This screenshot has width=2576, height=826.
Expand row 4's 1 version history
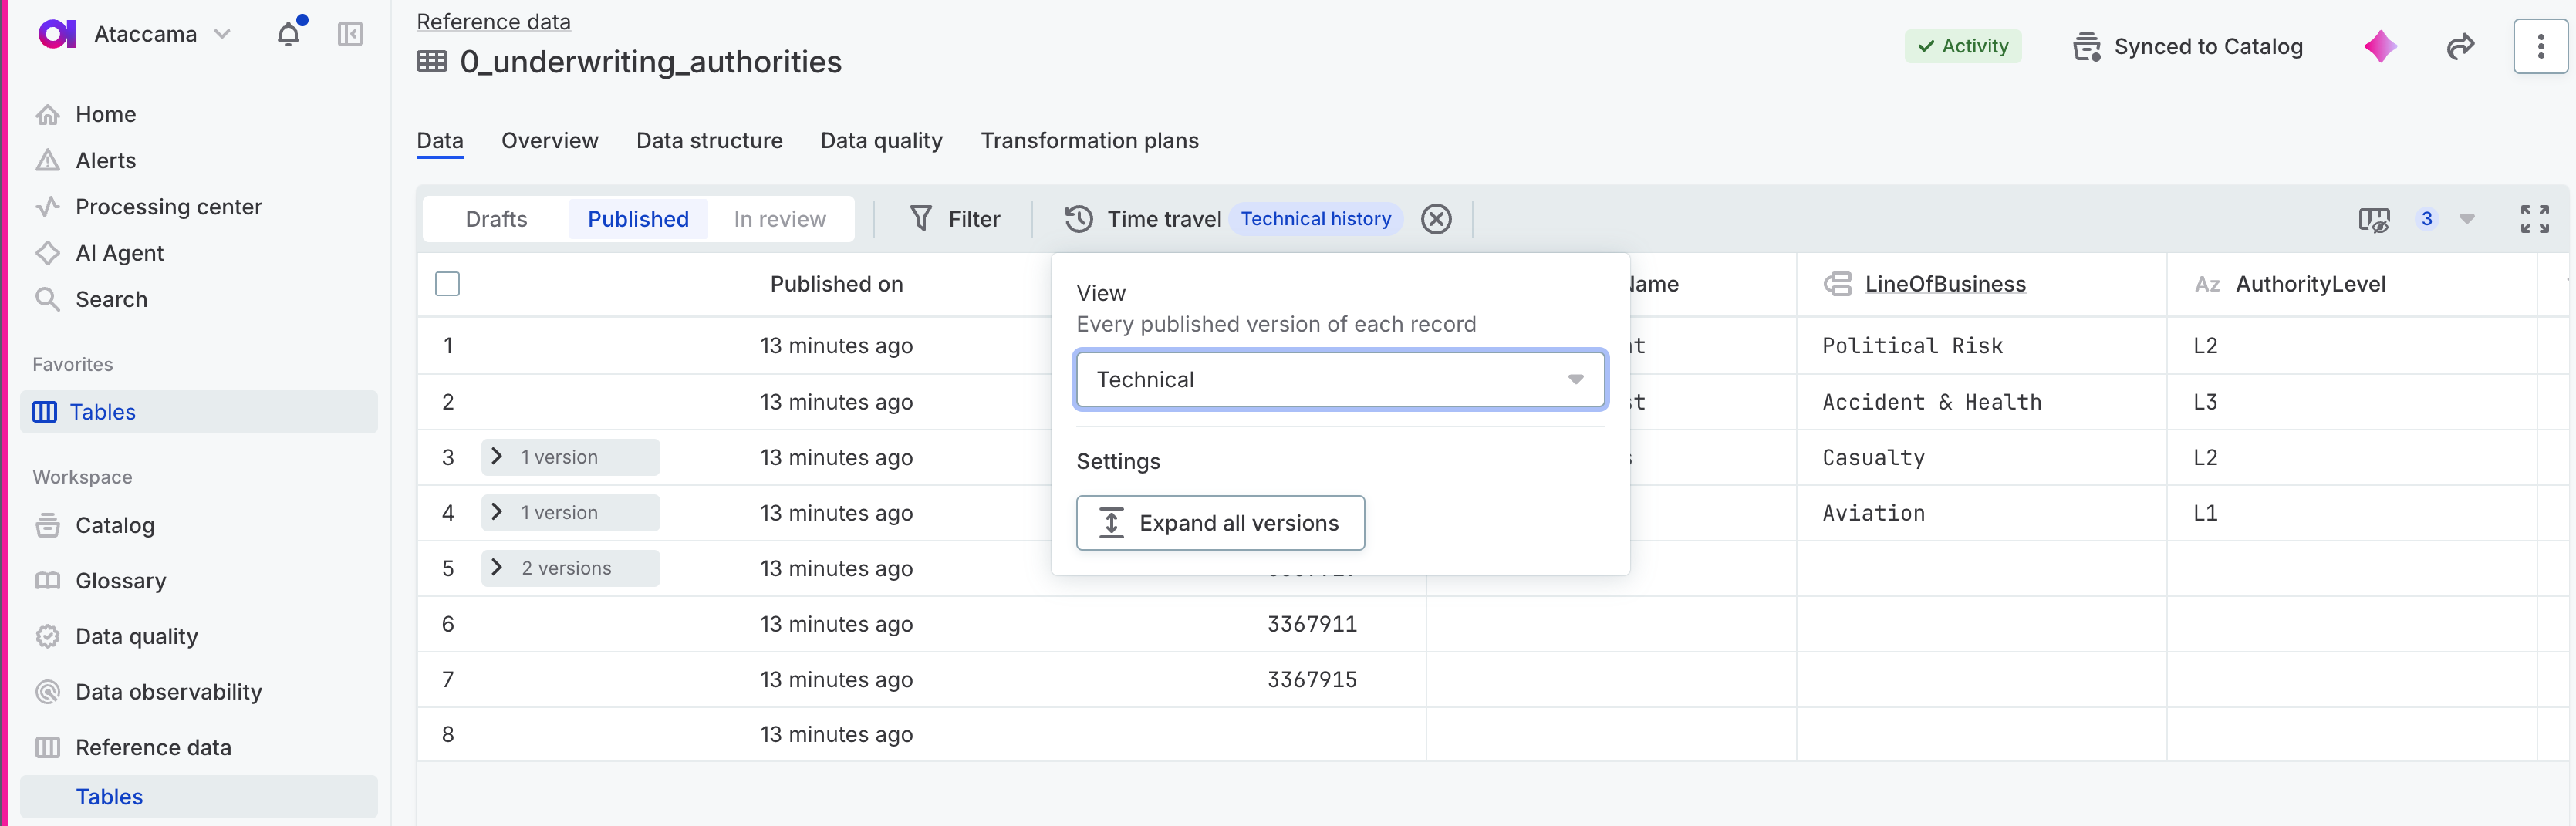[x=570, y=513]
